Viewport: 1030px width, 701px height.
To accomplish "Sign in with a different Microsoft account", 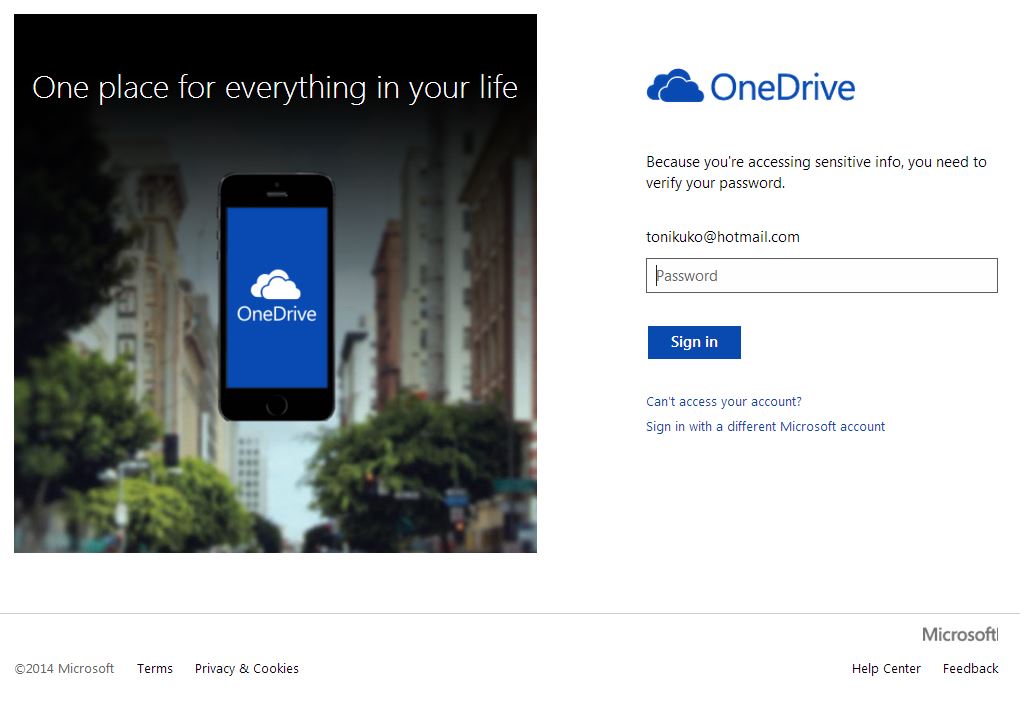I will pyautogui.click(x=765, y=427).
